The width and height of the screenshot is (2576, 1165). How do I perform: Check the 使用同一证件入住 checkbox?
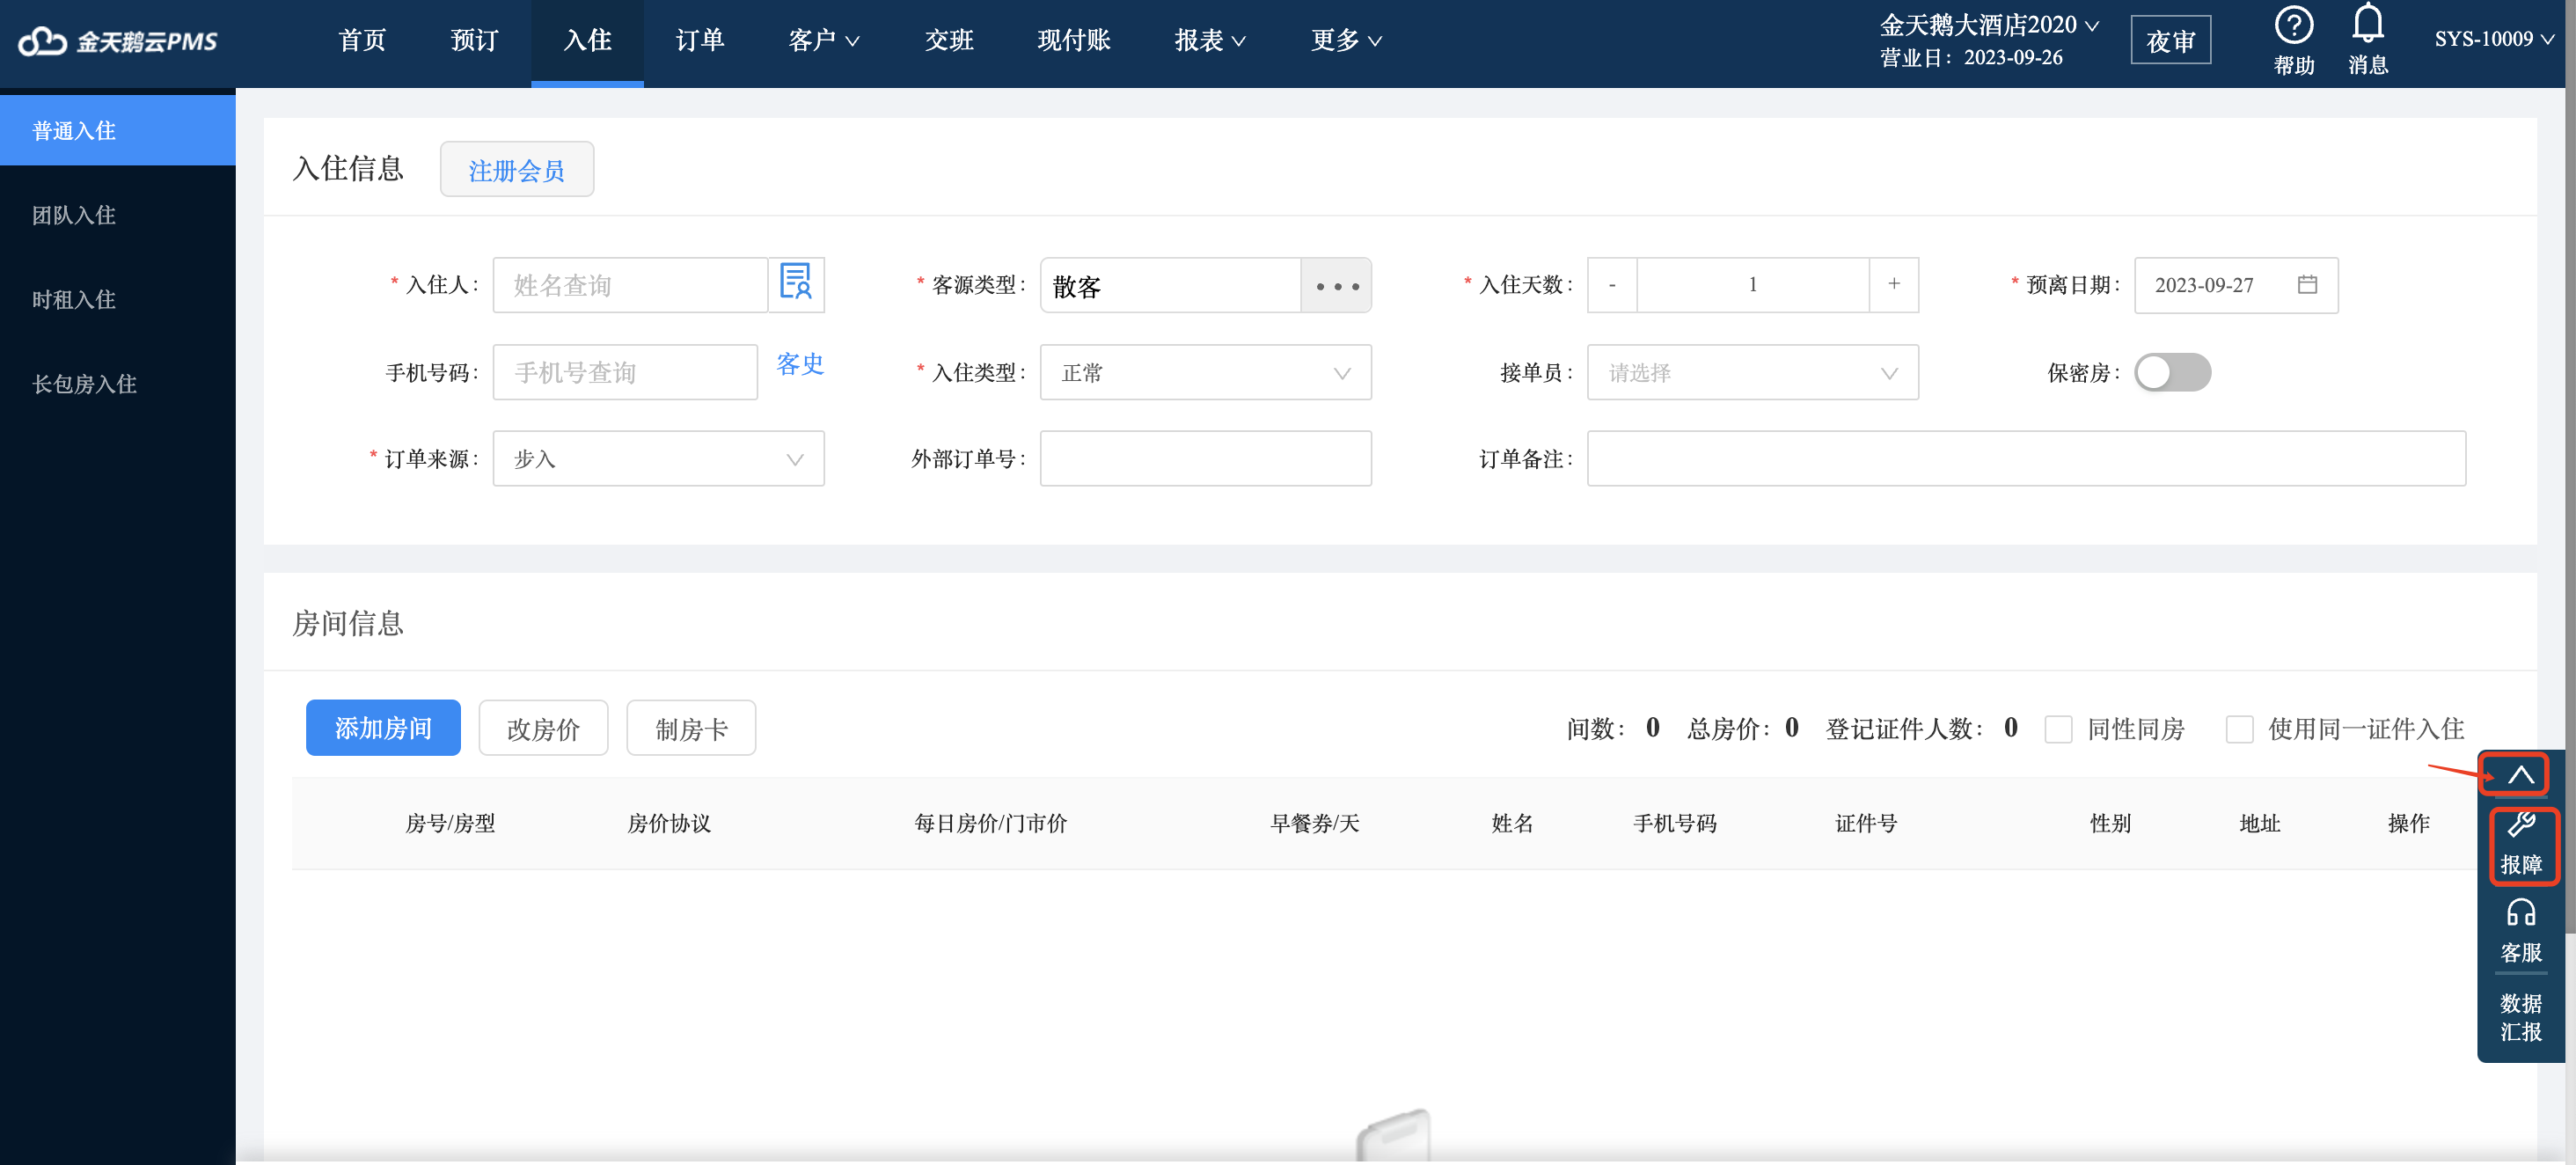pyautogui.click(x=2239, y=729)
